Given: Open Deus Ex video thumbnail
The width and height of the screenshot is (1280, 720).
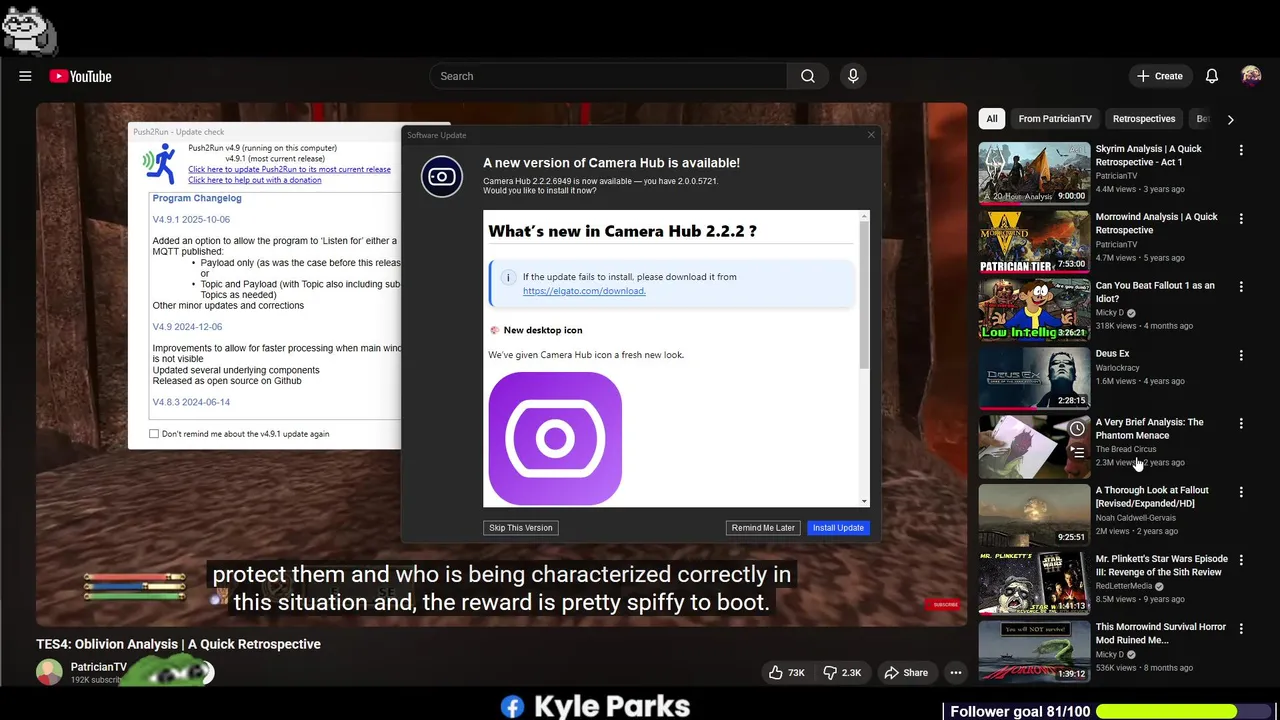Looking at the screenshot, I should point(1034,378).
